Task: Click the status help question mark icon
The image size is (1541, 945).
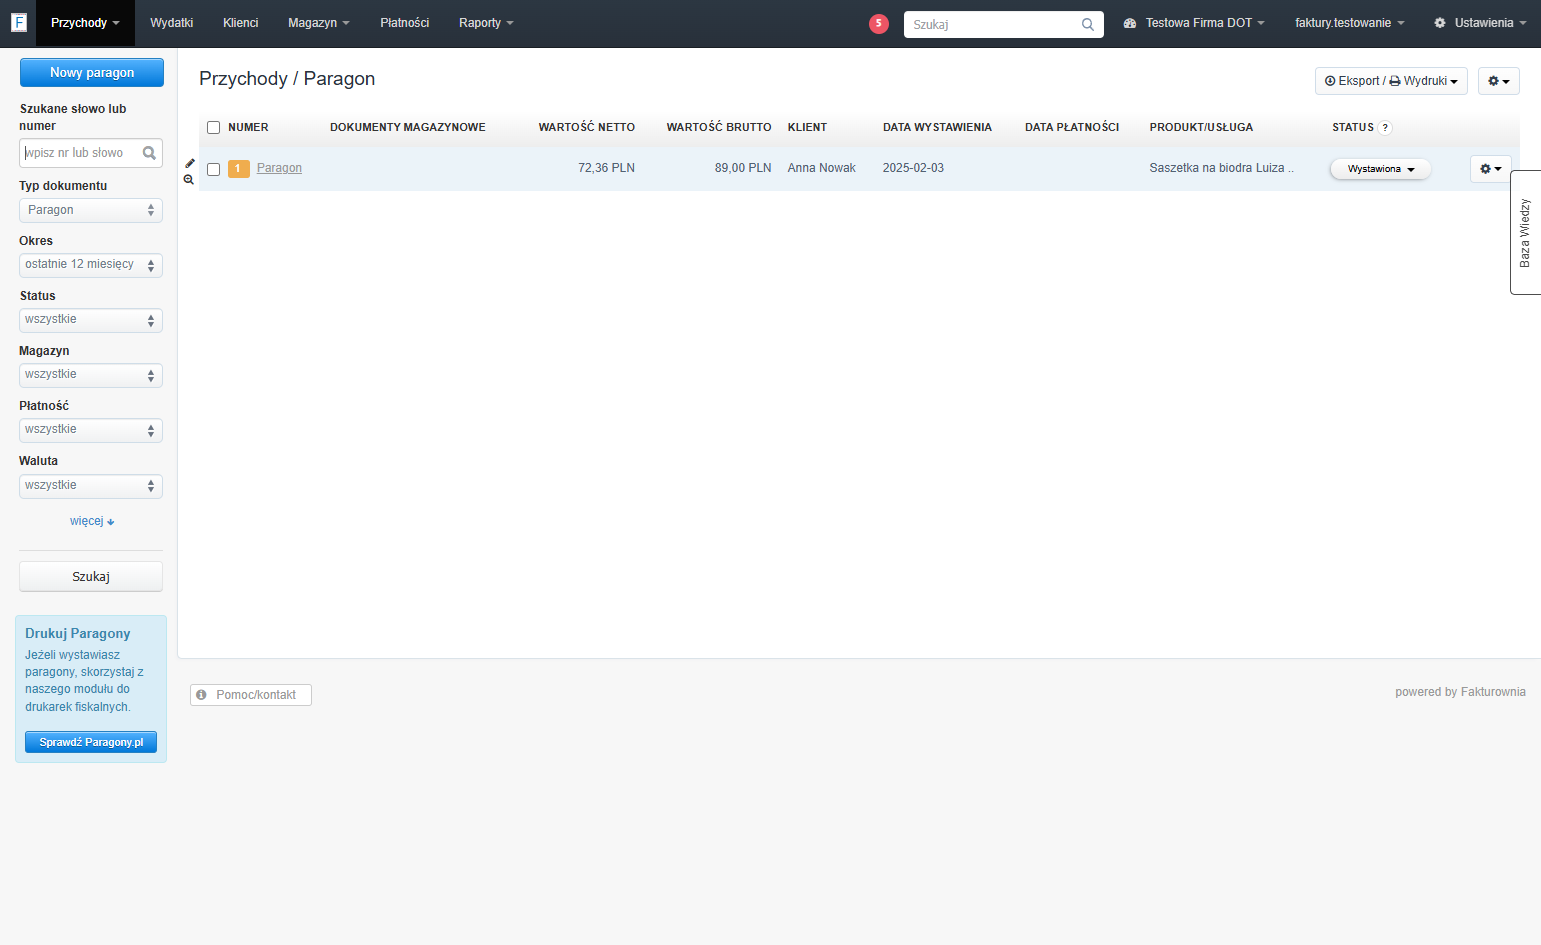Action: pos(1385,128)
